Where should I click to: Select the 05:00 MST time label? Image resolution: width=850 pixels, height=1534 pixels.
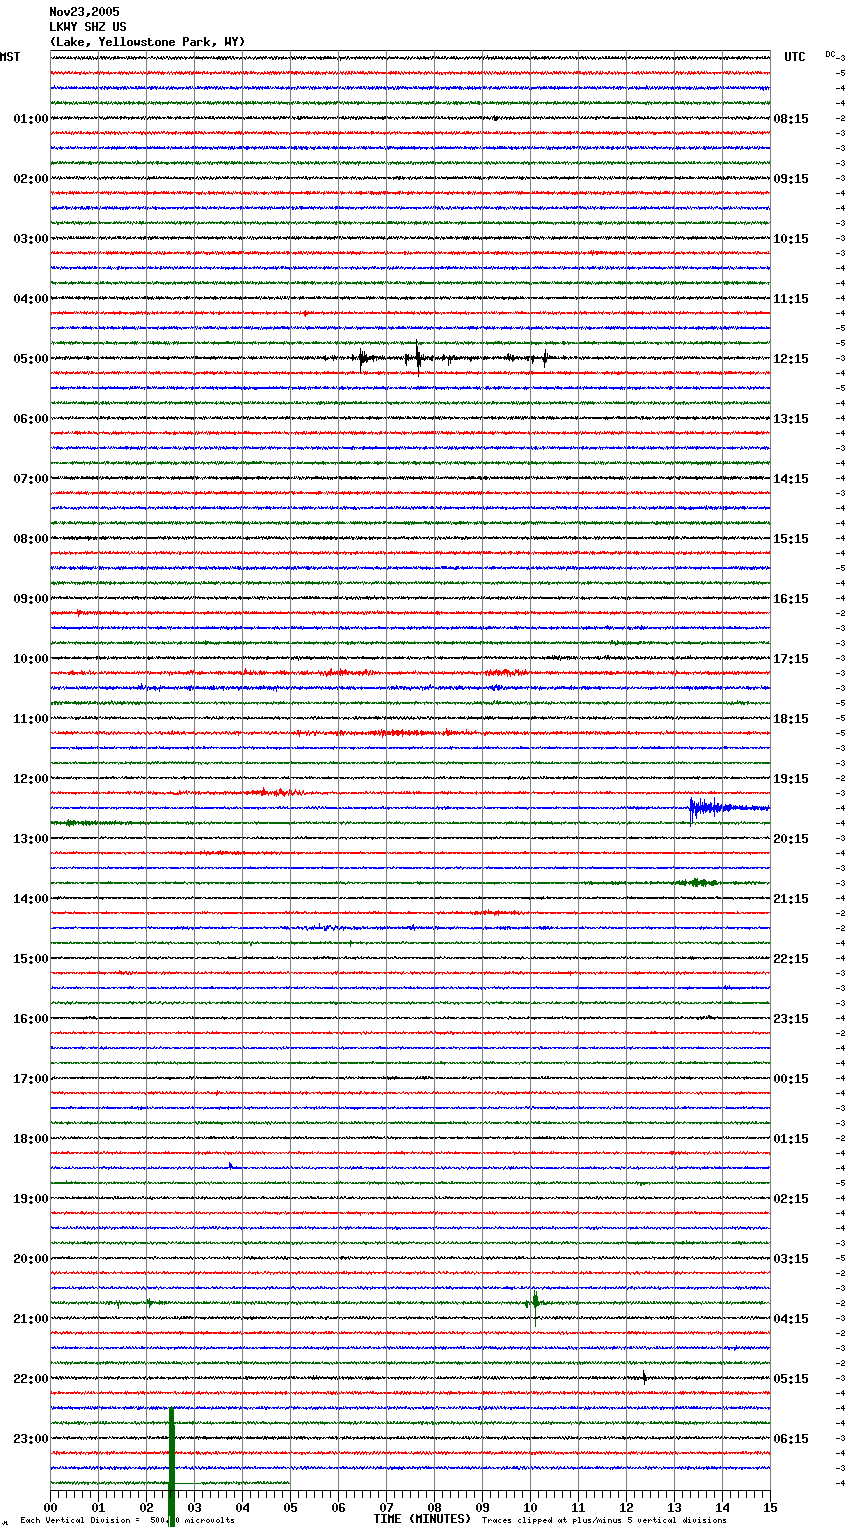(x=30, y=359)
